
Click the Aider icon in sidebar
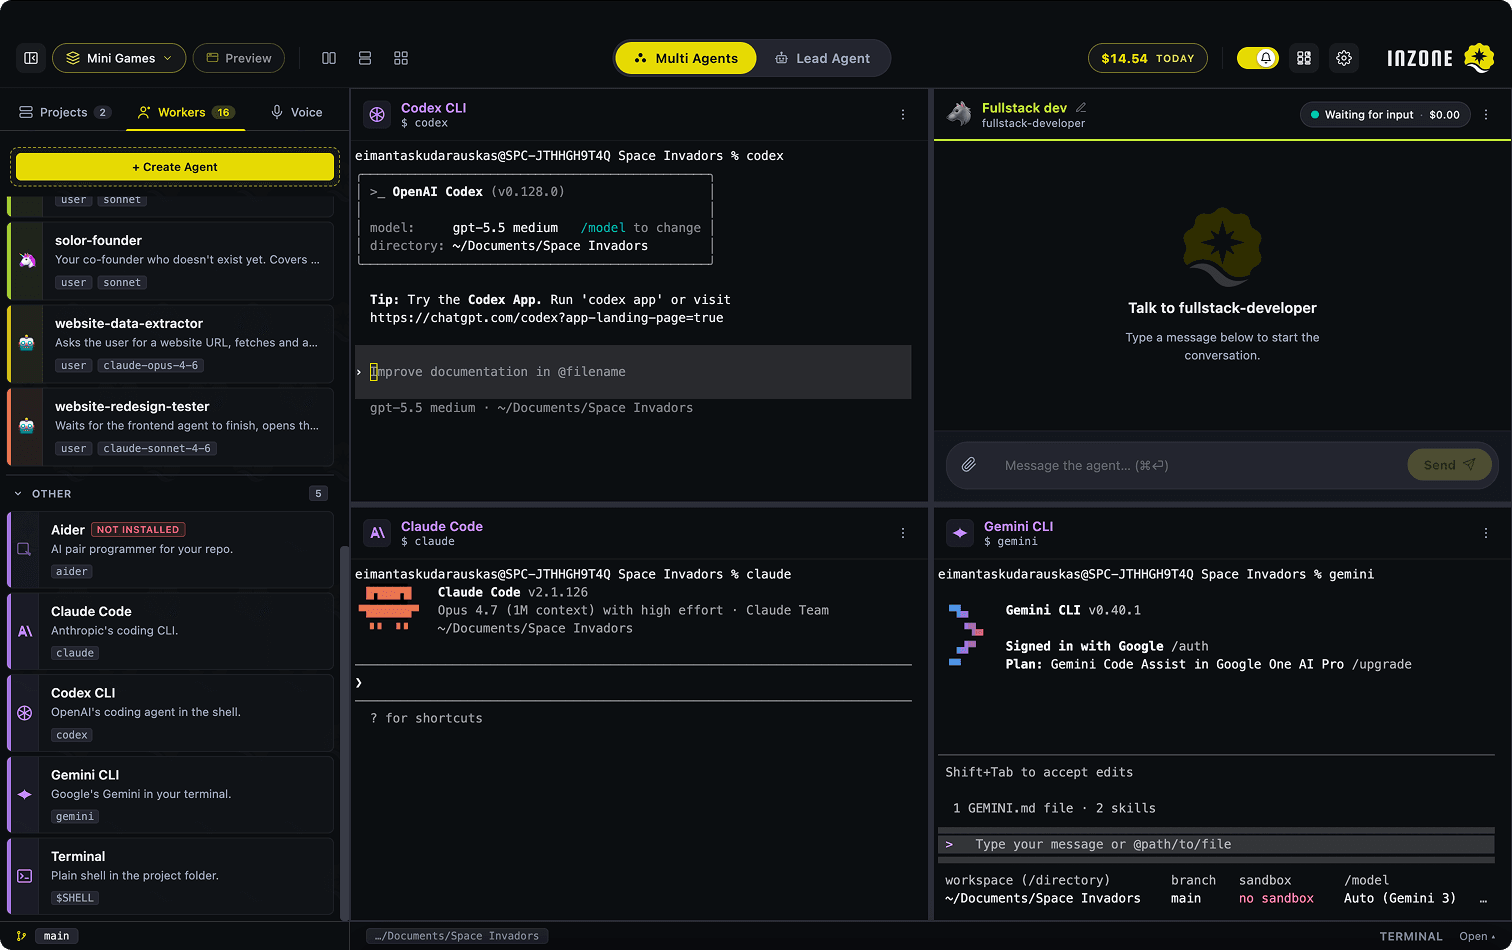(25, 549)
